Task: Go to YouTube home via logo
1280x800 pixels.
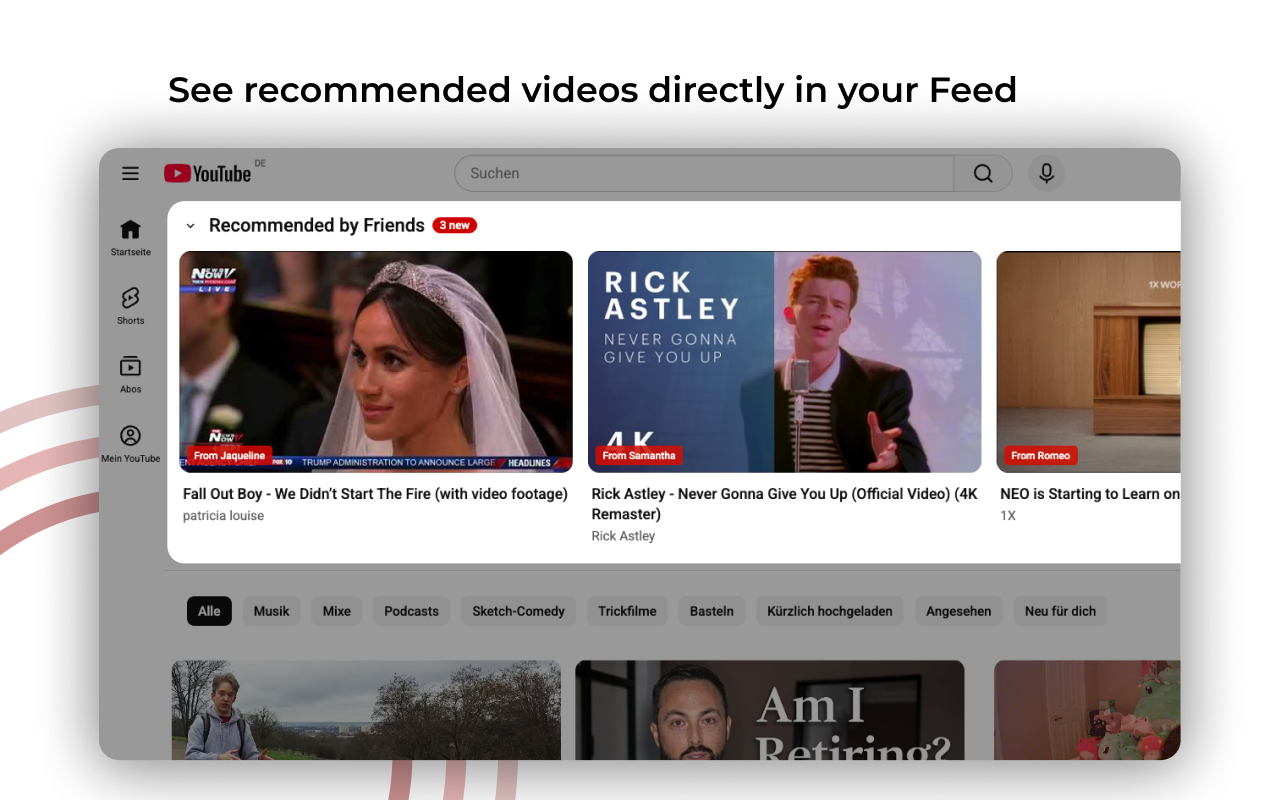Action: click(x=208, y=173)
